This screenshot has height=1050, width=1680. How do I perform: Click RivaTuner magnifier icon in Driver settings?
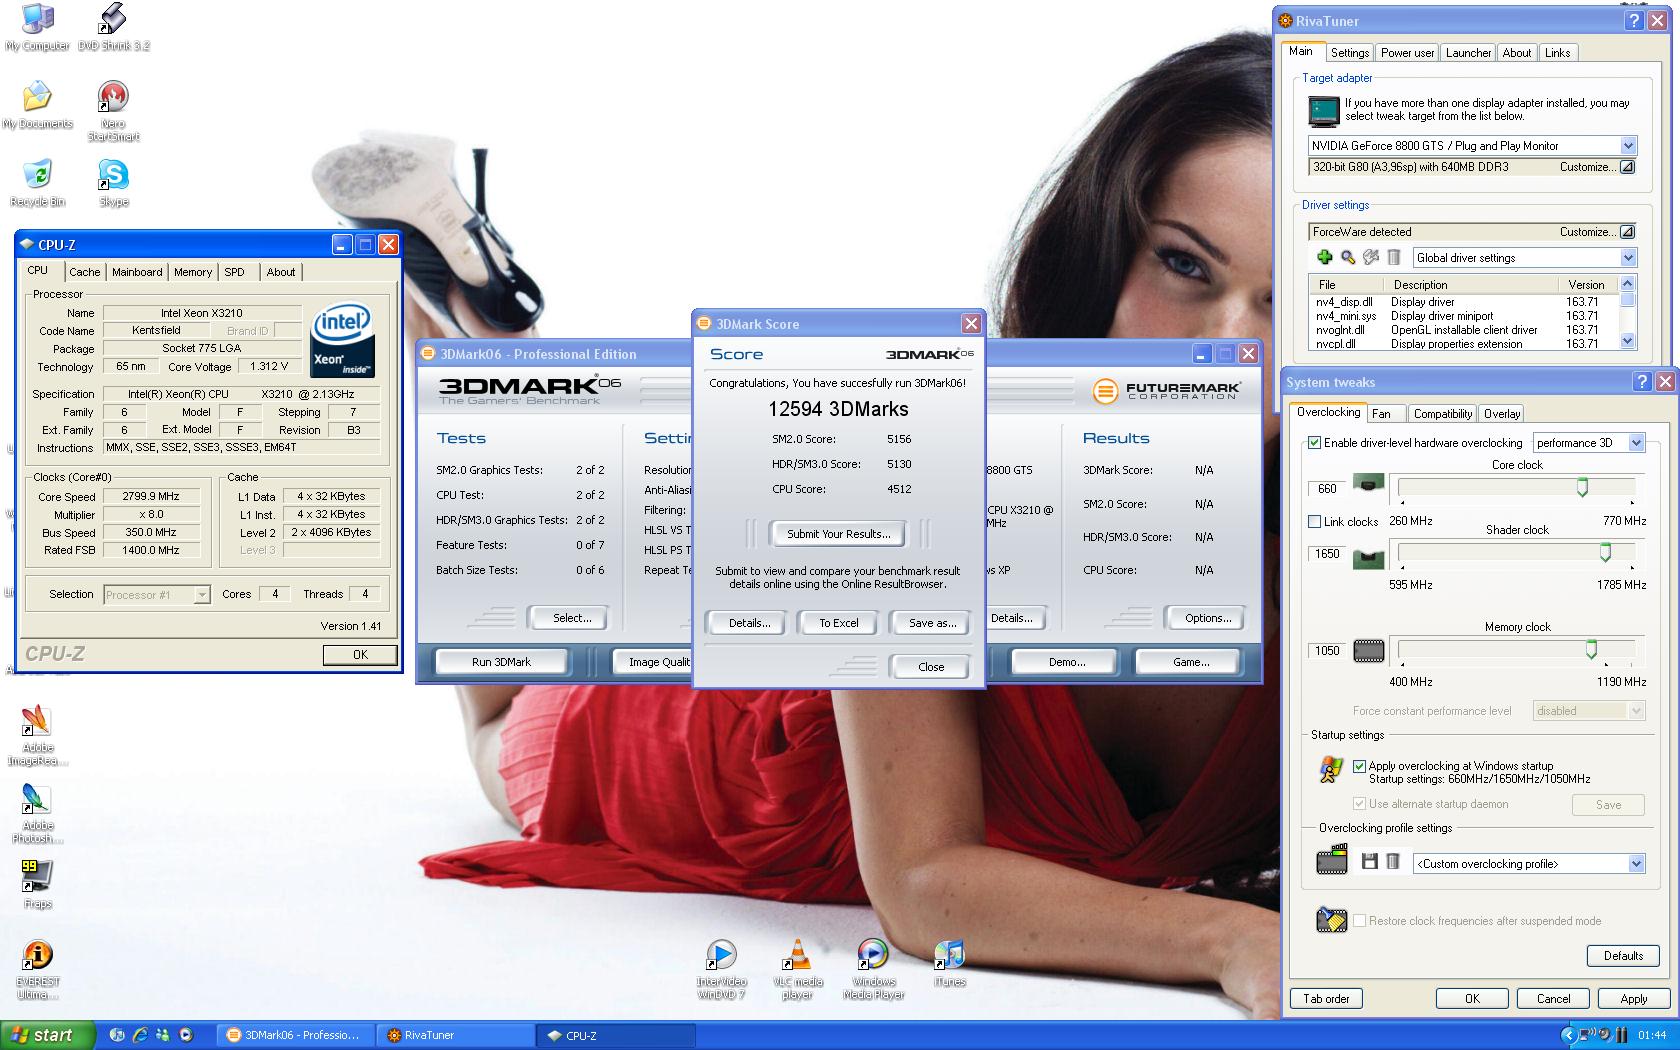[1347, 257]
